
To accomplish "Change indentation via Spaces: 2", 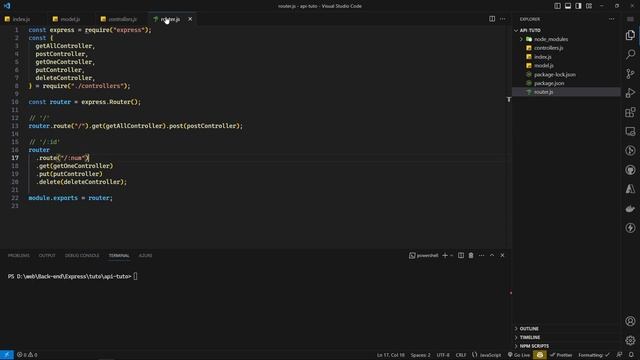I will (420, 355).
